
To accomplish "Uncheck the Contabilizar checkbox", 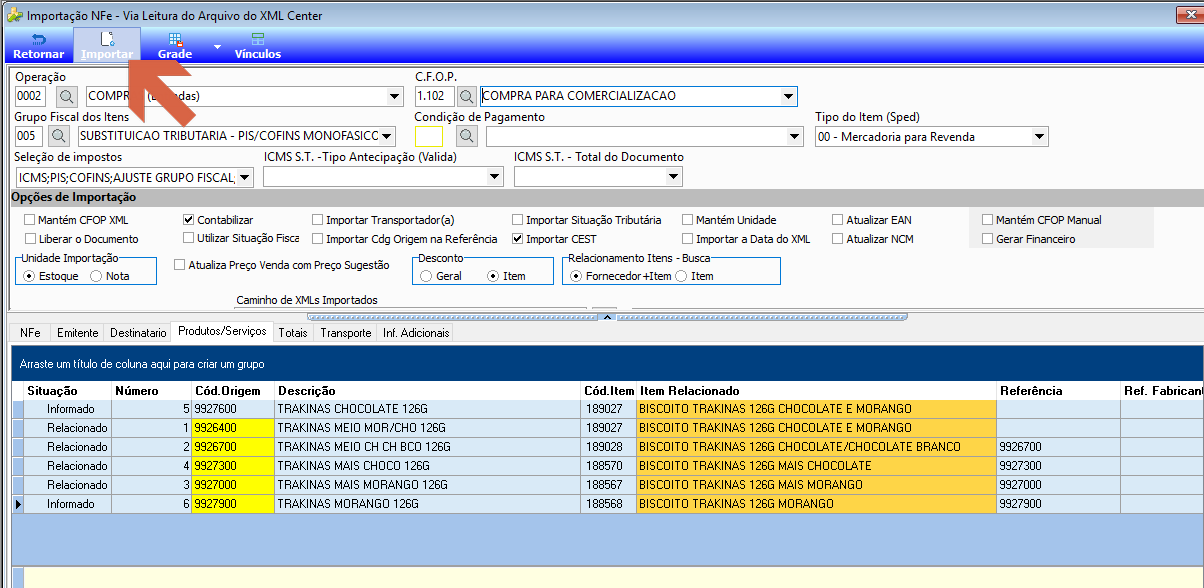I will pyautogui.click(x=188, y=219).
